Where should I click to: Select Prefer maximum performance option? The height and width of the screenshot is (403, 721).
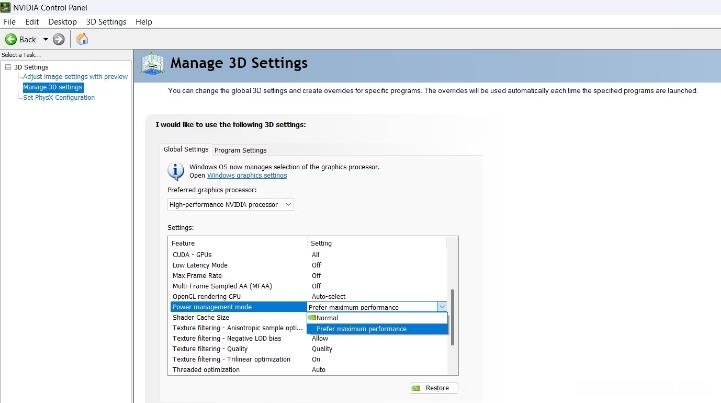pyautogui.click(x=361, y=329)
